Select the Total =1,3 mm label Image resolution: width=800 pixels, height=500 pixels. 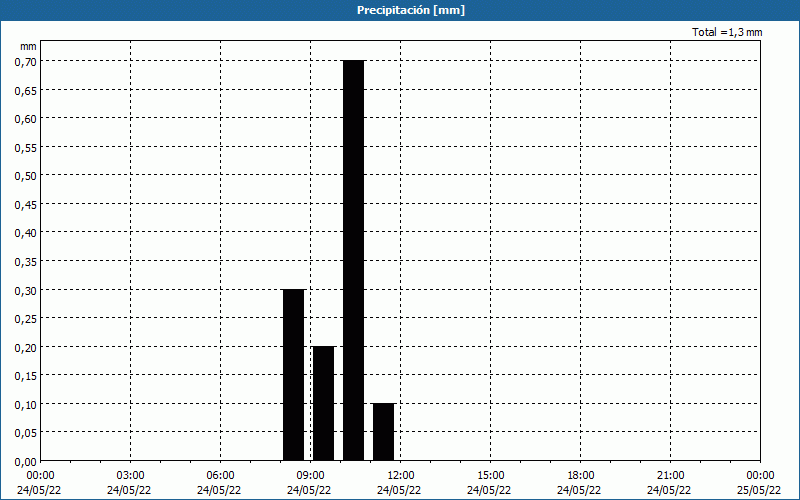click(727, 32)
